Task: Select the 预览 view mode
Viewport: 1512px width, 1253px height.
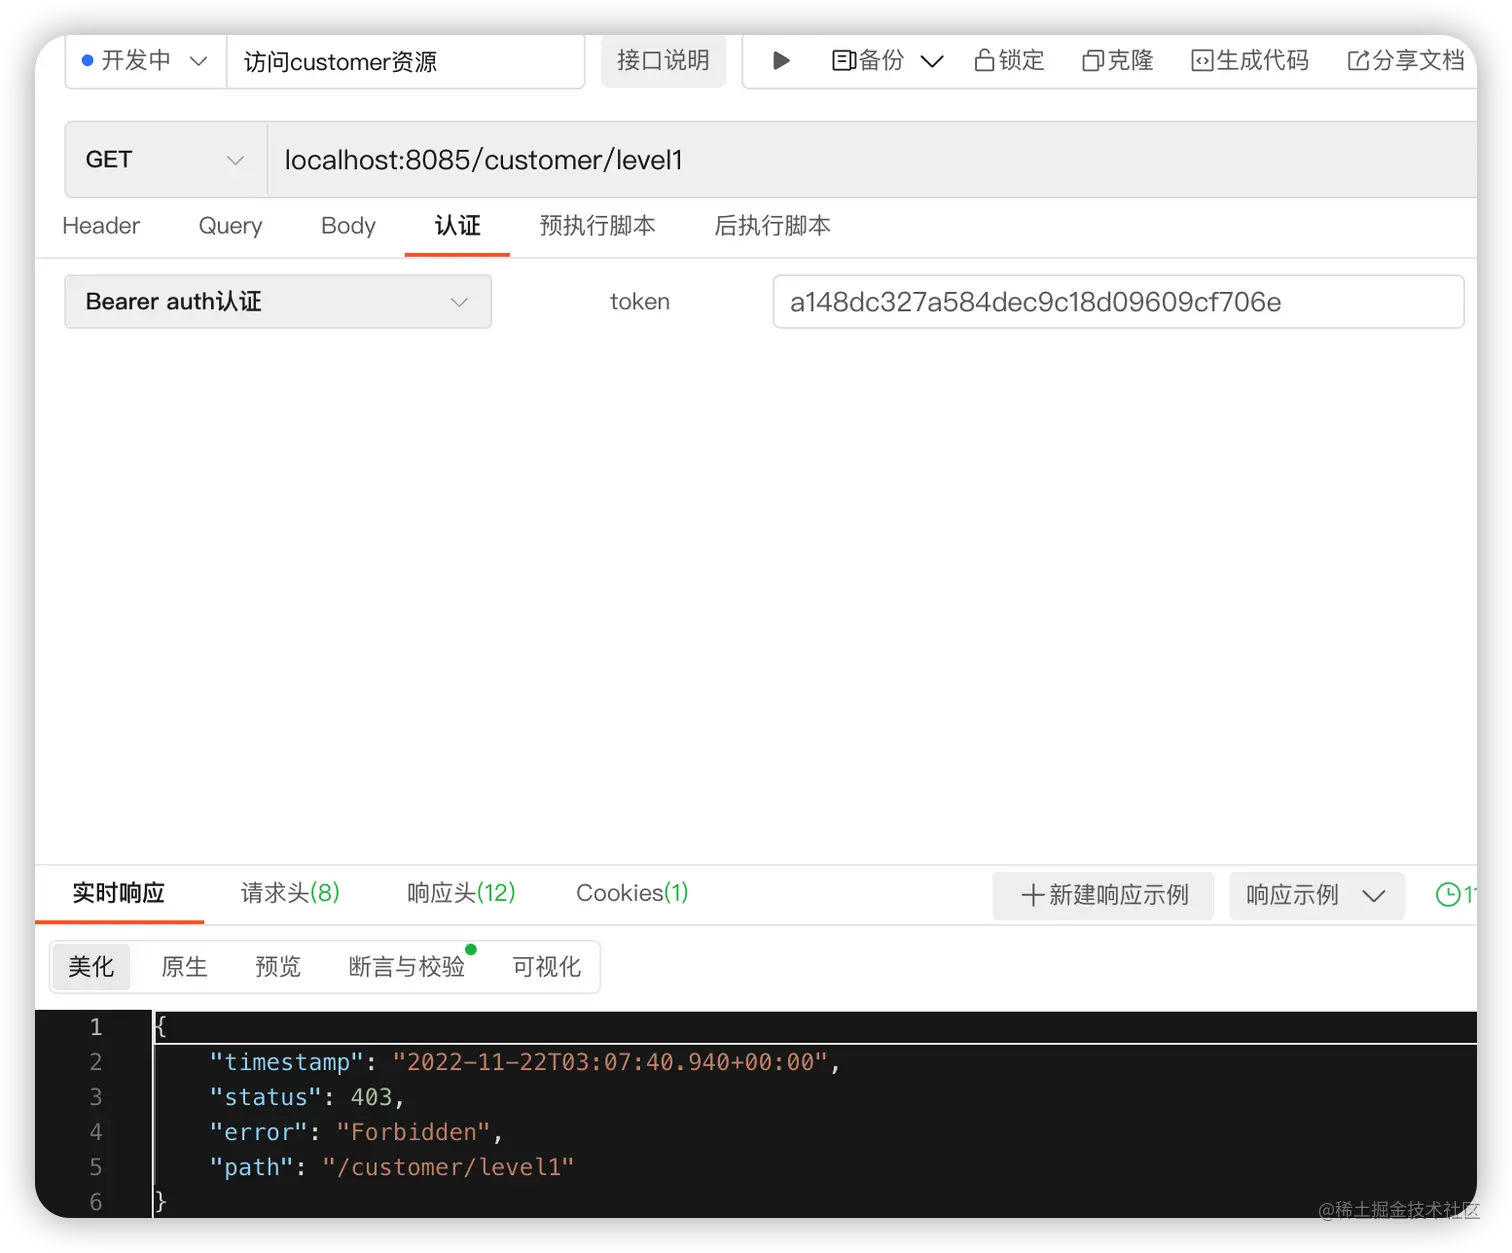Action: click(x=278, y=967)
